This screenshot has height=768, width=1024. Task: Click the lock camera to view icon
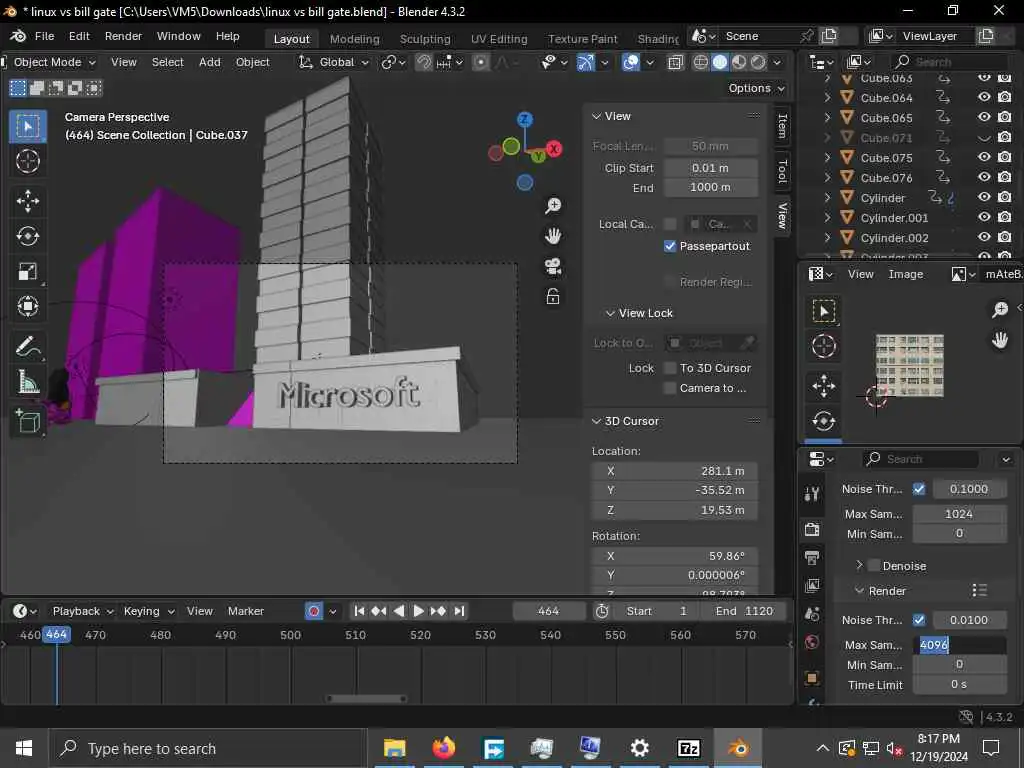tap(552, 296)
